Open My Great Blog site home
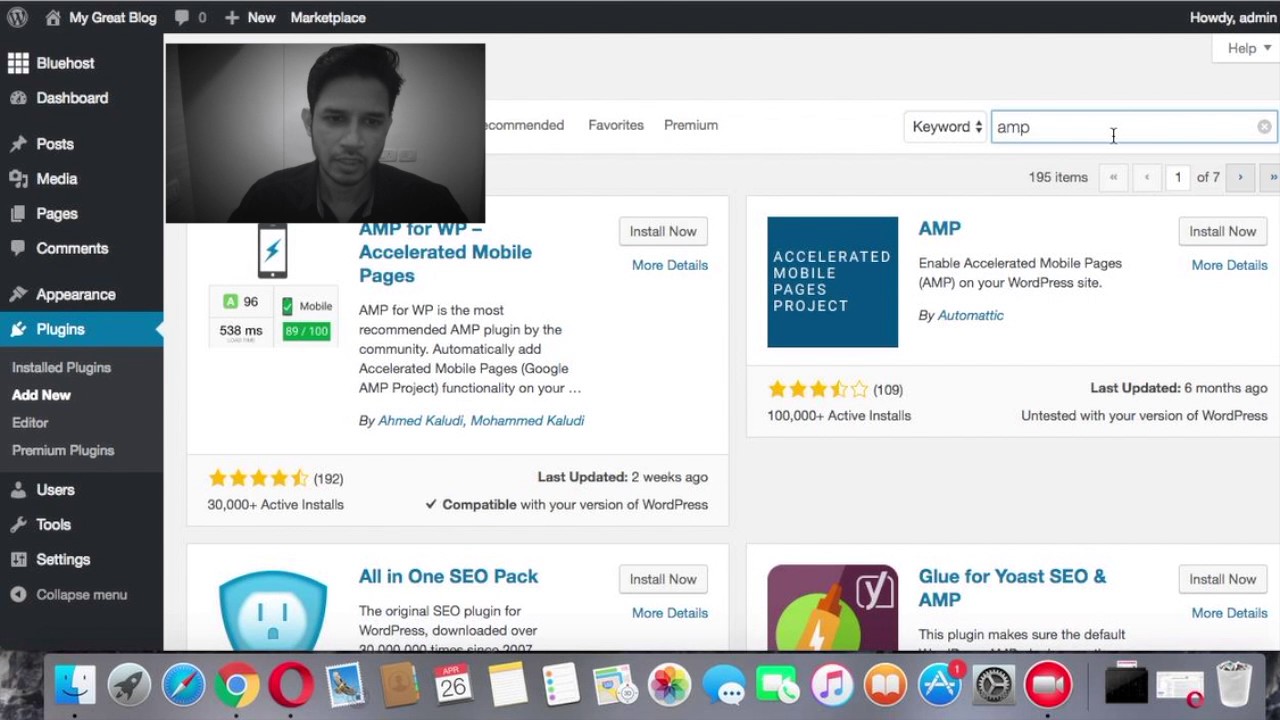The width and height of the screenshot is (1280, 720). point(100,17)
